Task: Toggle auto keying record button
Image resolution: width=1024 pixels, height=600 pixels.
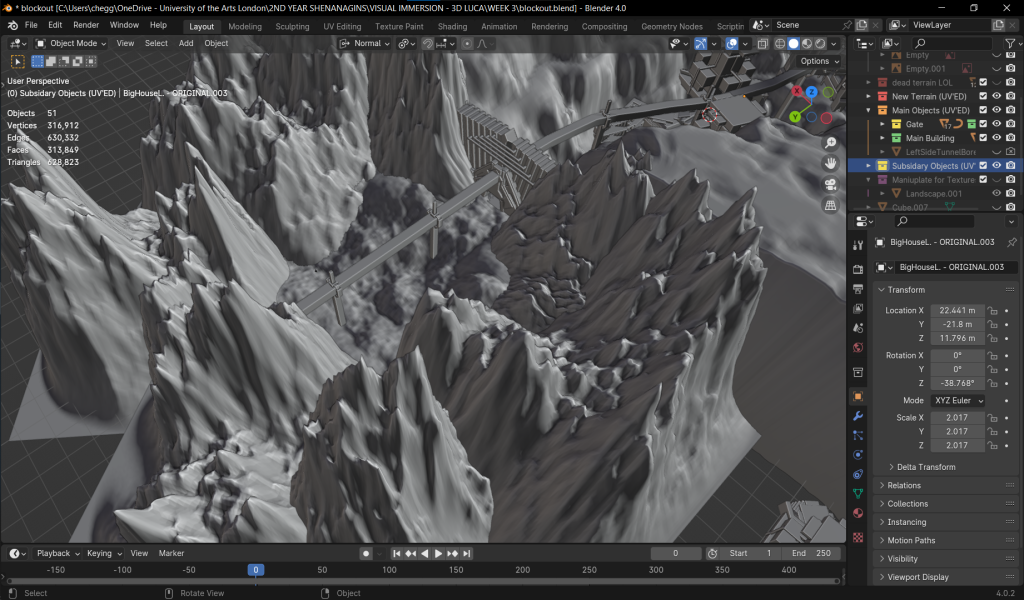Action: 366,553
